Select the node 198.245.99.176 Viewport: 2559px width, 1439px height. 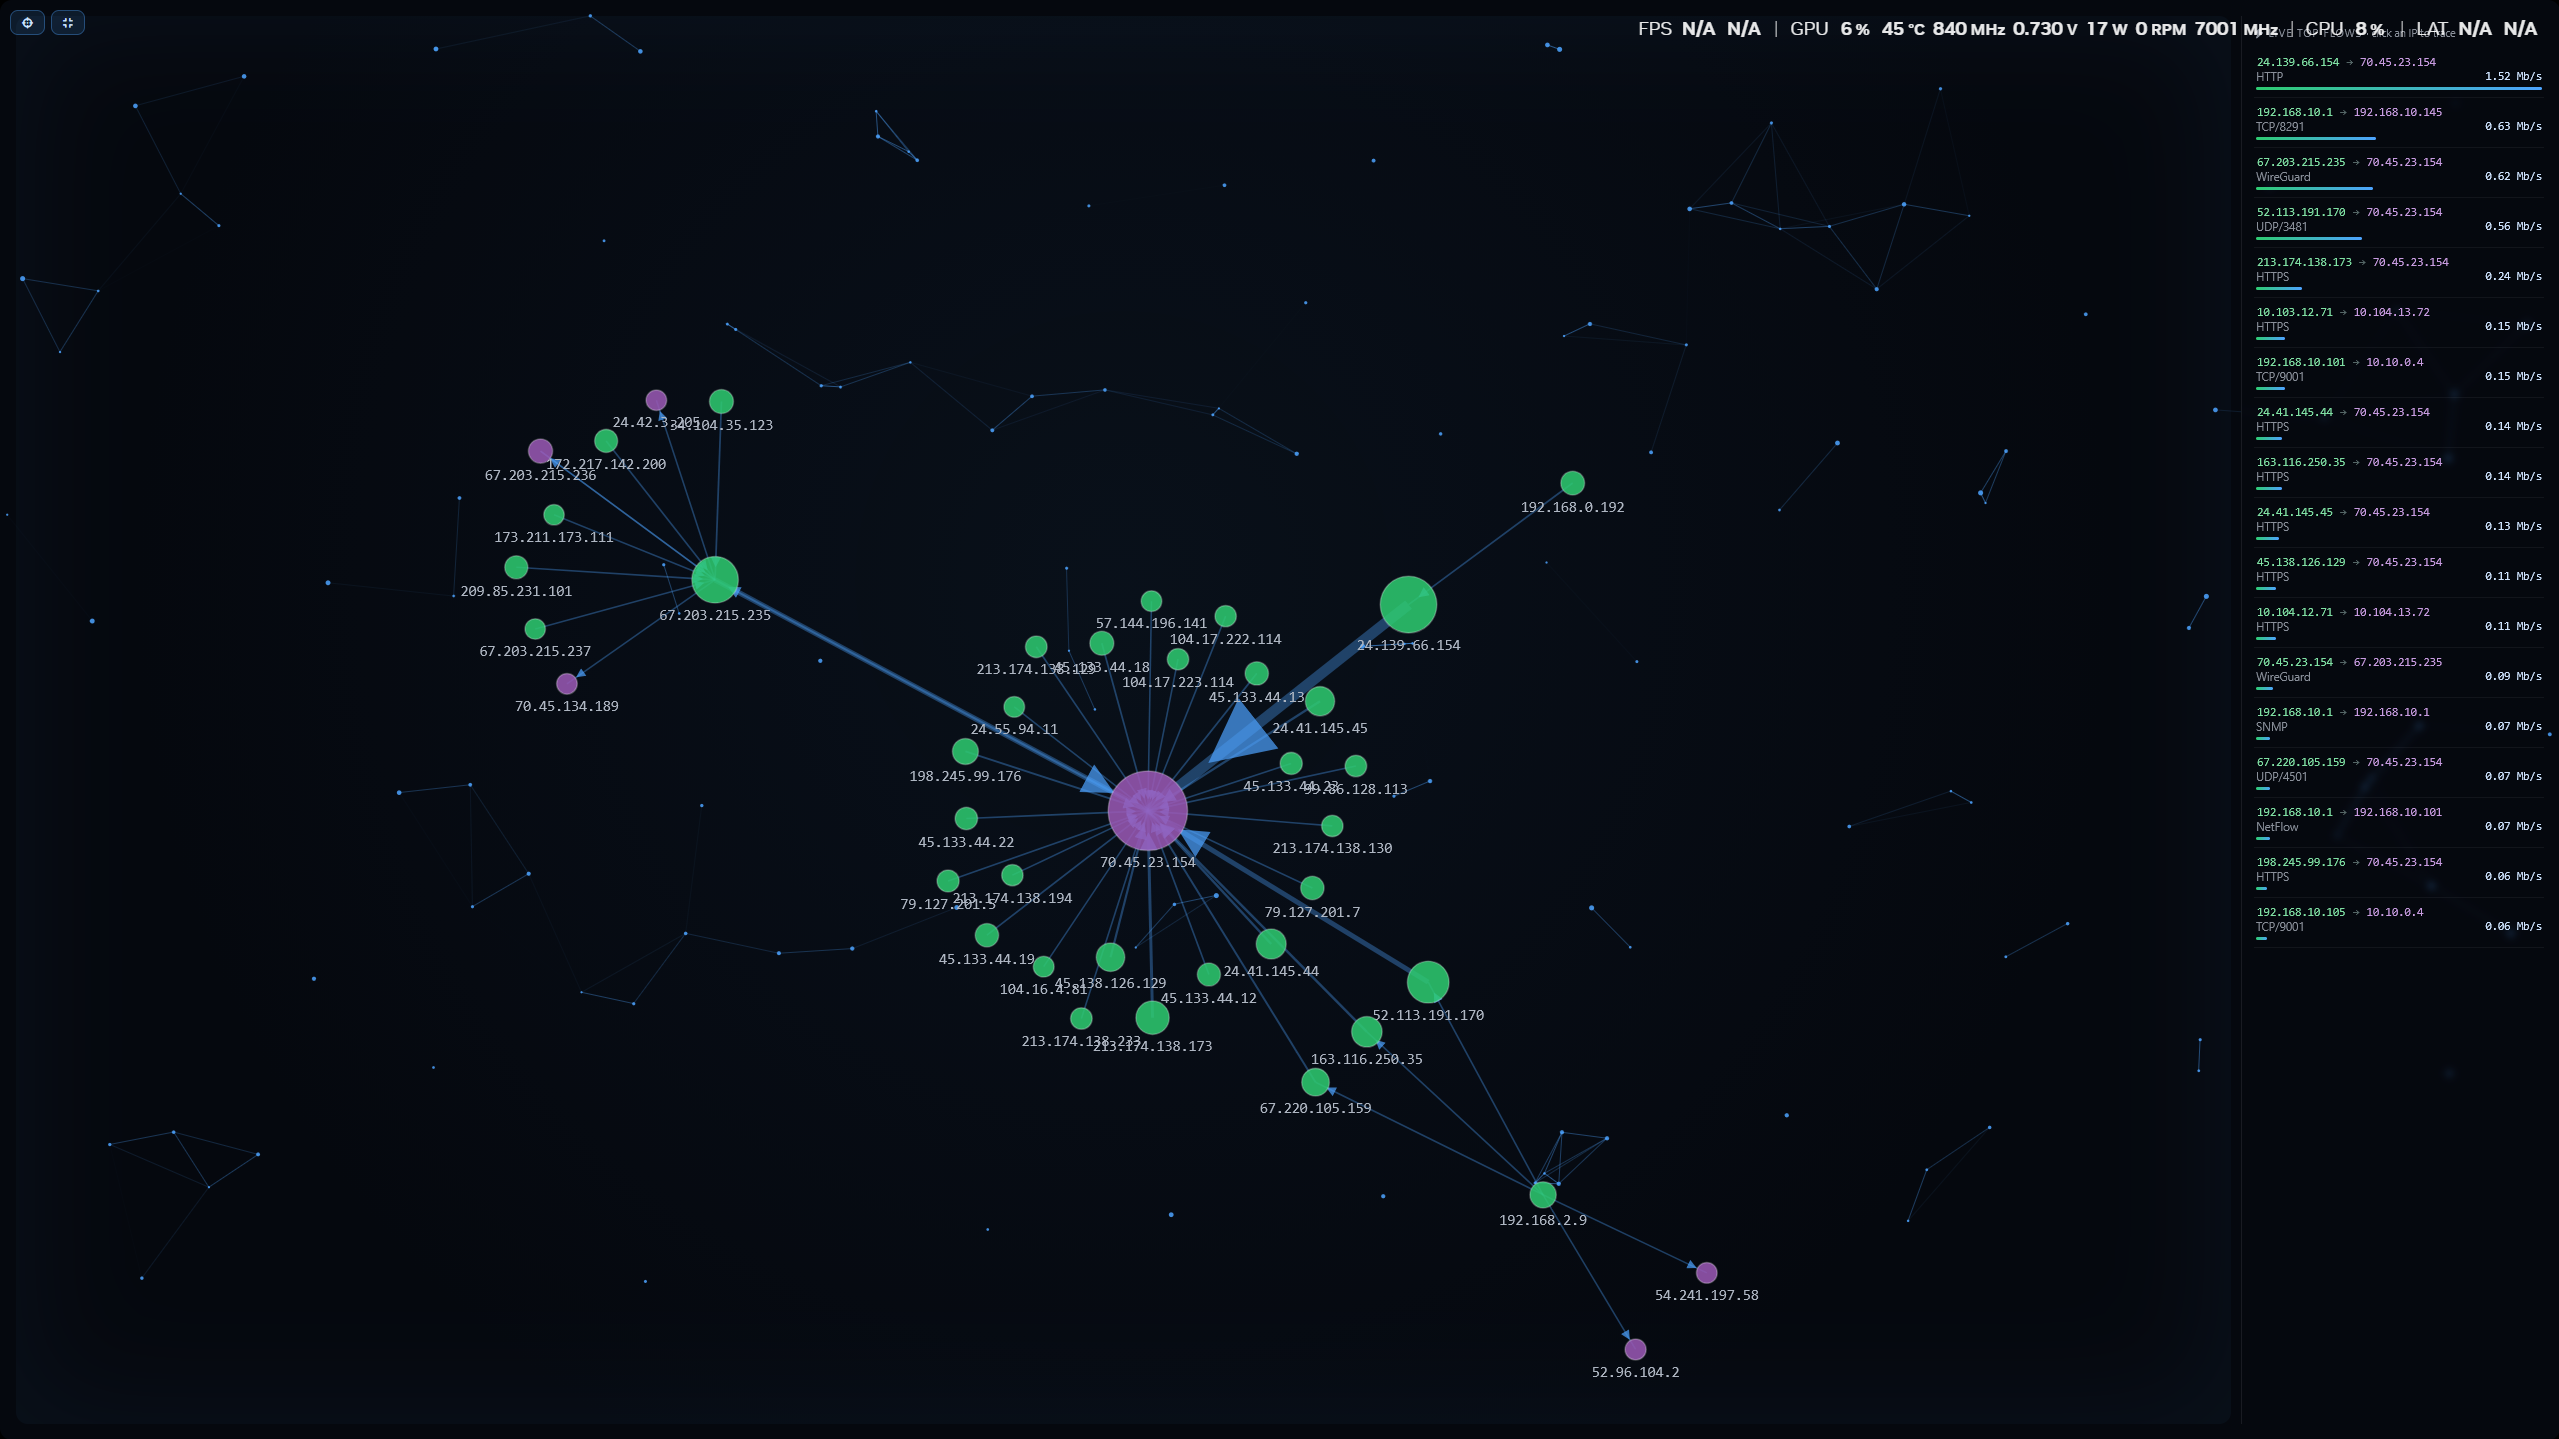point(965,751)
